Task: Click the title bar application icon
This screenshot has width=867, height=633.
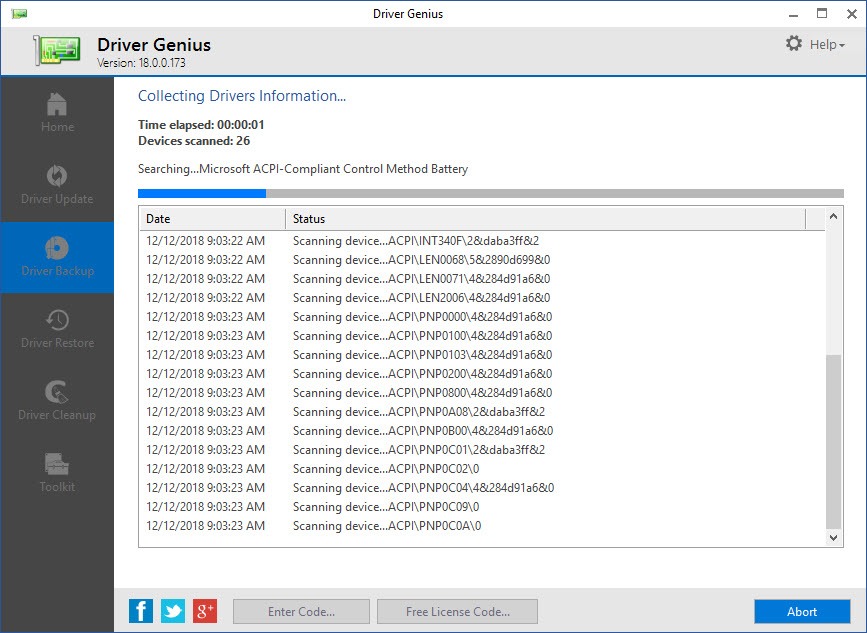Action: coord(19,14)
